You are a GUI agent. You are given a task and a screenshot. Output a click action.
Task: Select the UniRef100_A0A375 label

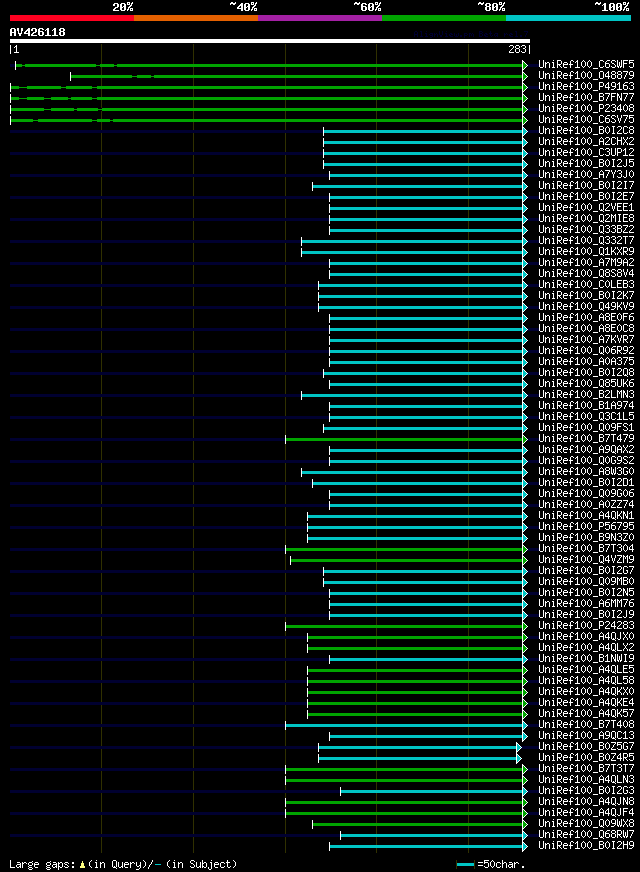[x=586, y=362]
